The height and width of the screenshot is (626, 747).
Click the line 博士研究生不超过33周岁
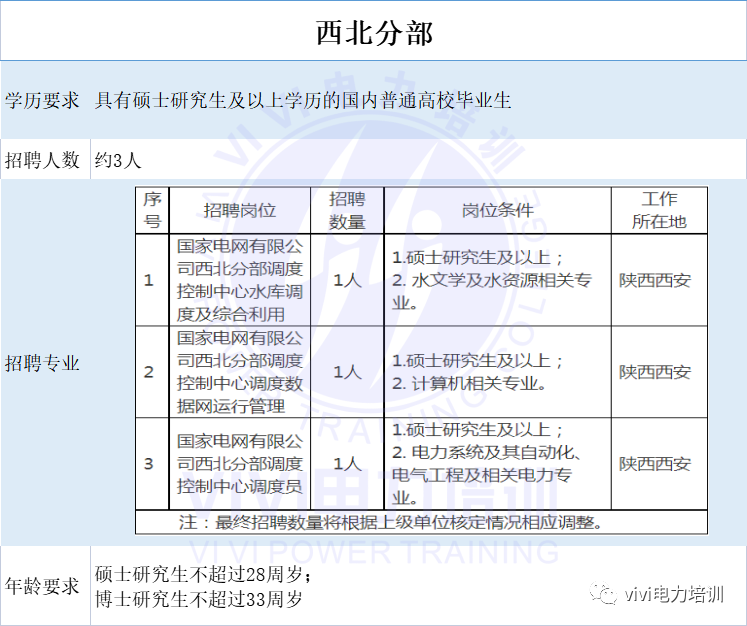coord(199,599)
